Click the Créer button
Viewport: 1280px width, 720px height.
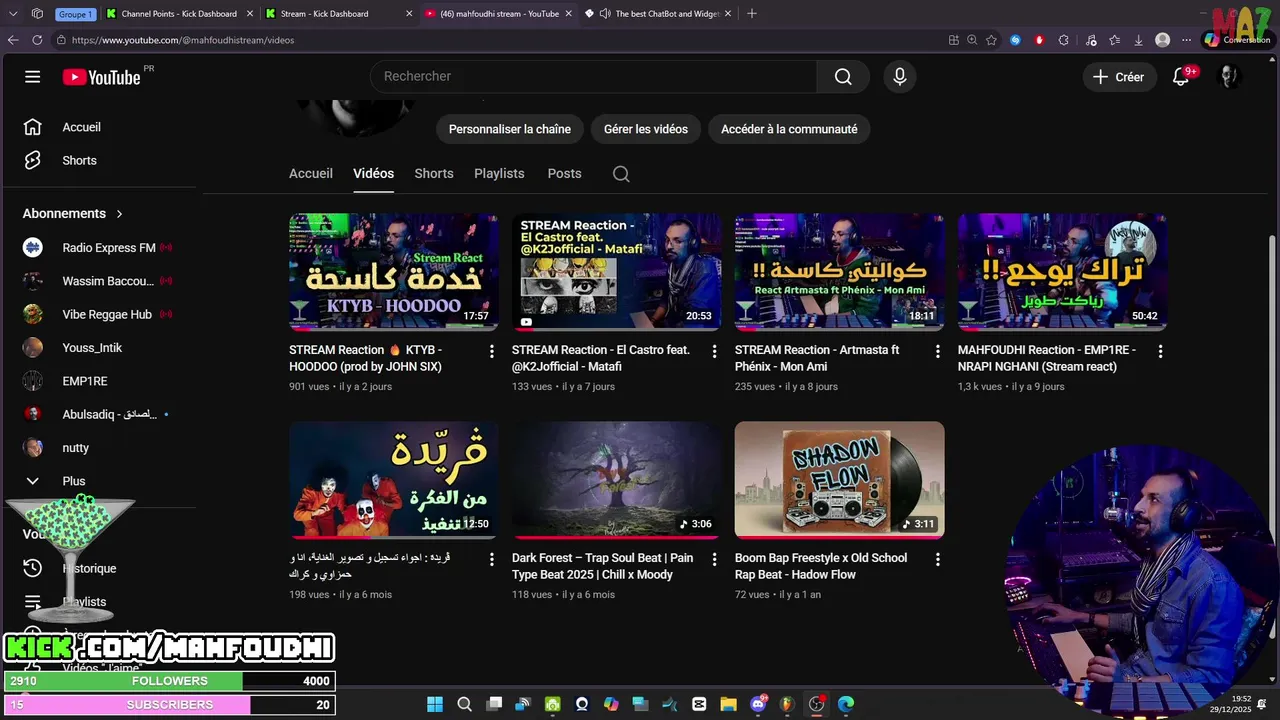tap(1119, 77)
